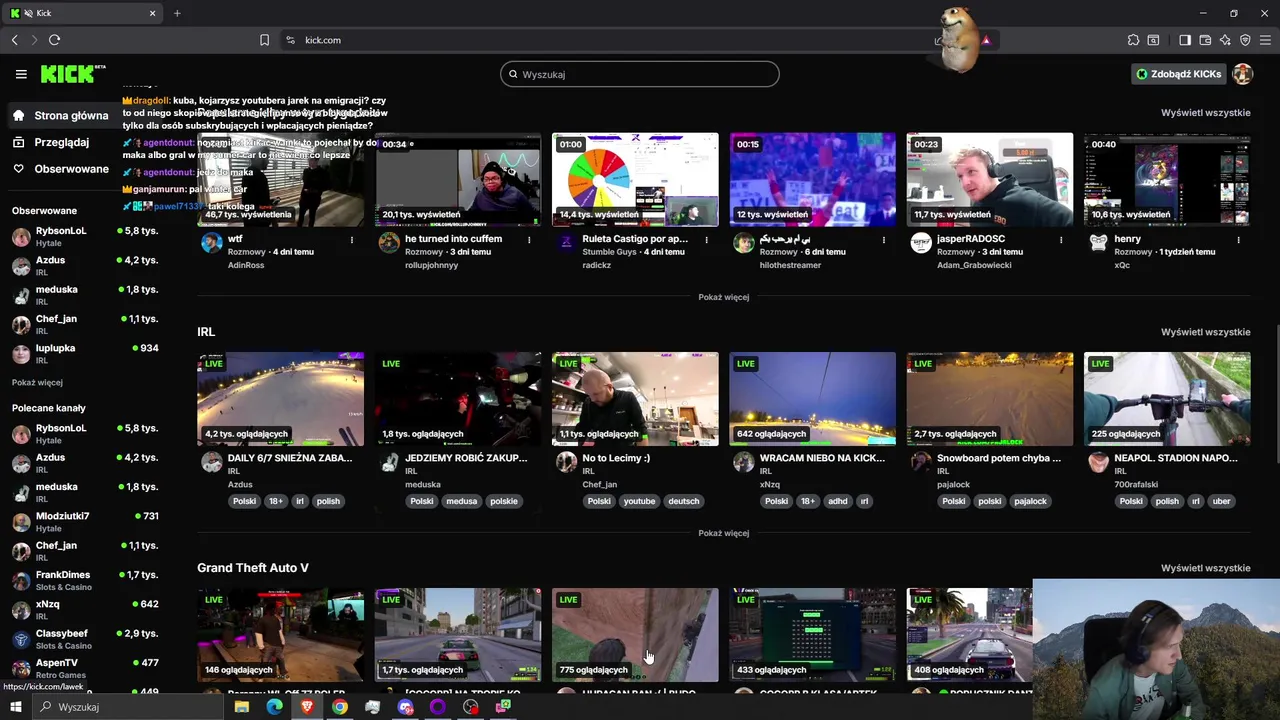Open FrankDimes in recommended channels
Screen dimensions: 1280x720
pos(85,580)
